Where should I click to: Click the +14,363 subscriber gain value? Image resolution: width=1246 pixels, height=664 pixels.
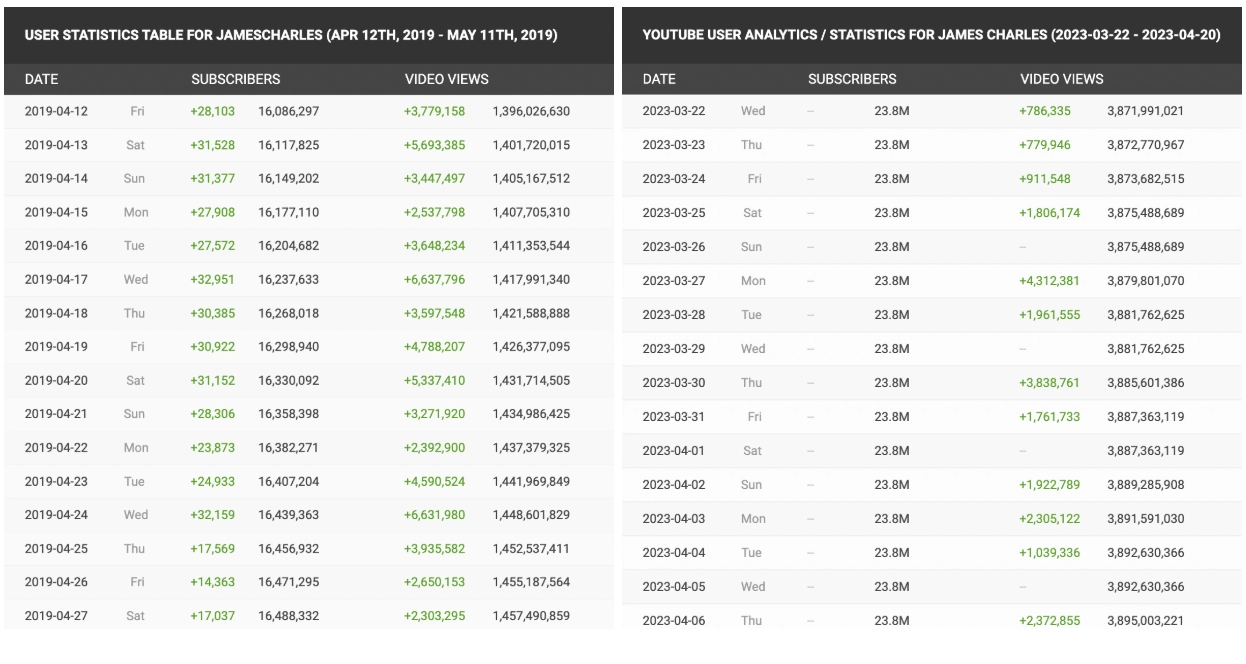coord(212,582)
